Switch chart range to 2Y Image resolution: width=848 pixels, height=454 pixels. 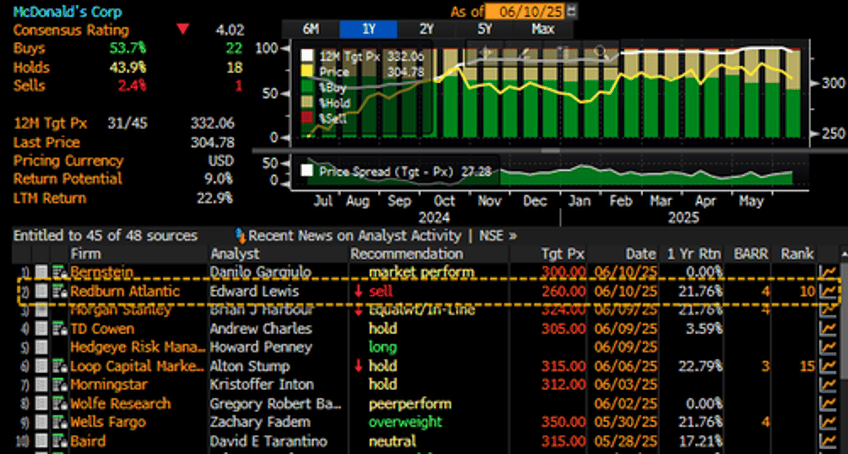tap(426, 29)
